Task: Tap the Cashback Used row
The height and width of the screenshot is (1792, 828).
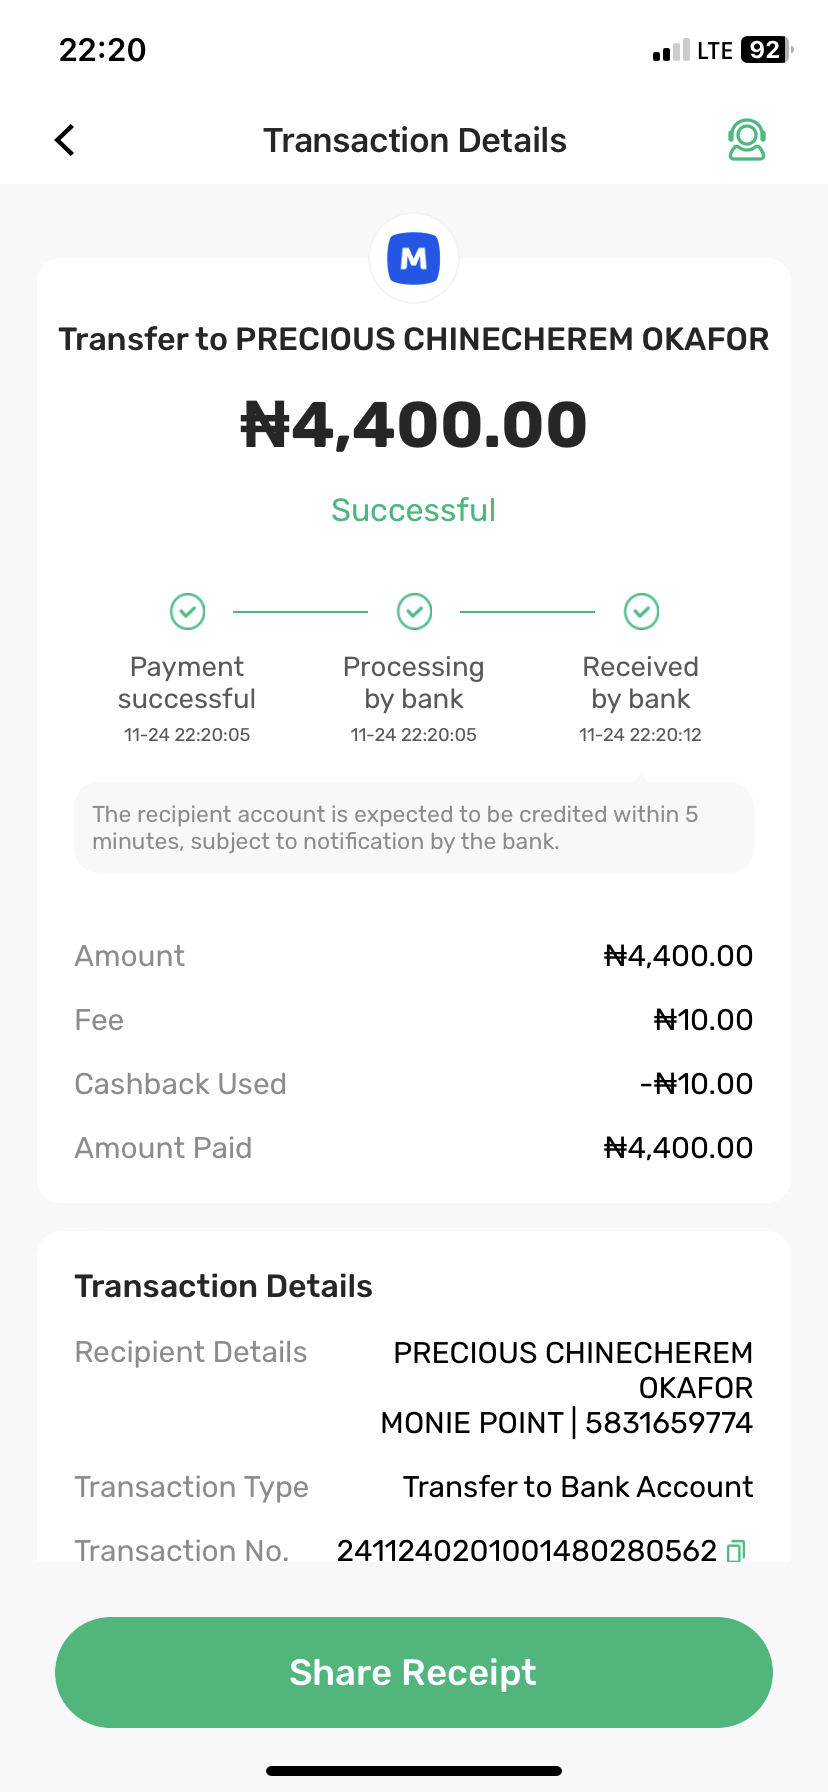Action: click(x=414, y=1084)
